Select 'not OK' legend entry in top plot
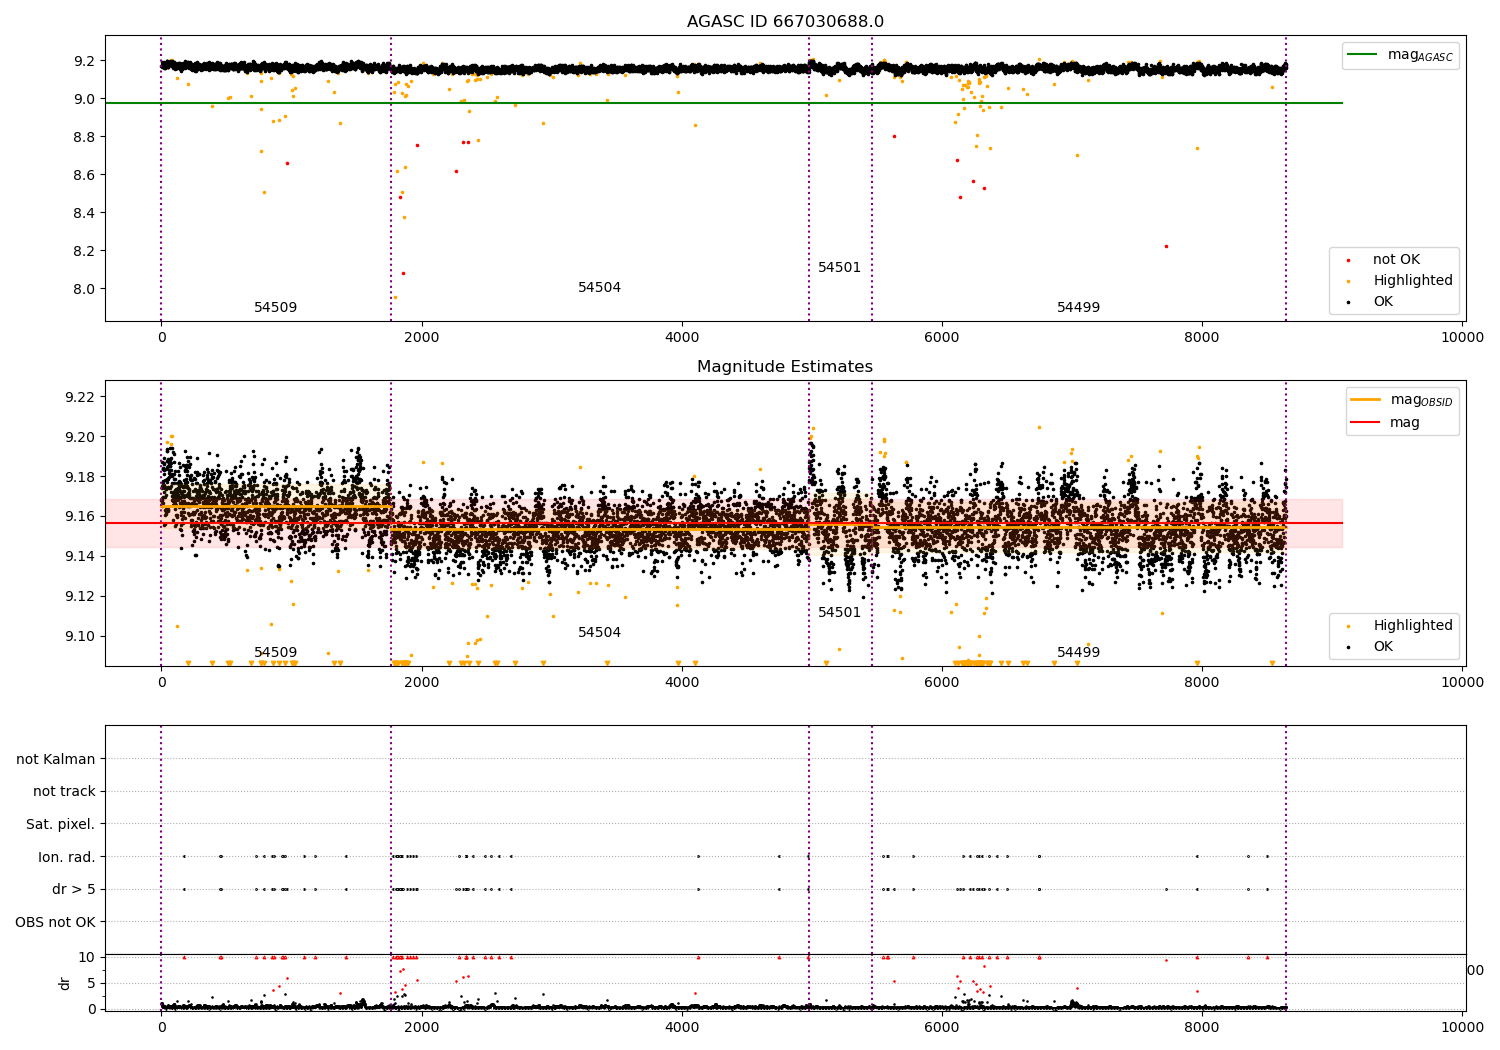 point(1396,259)
